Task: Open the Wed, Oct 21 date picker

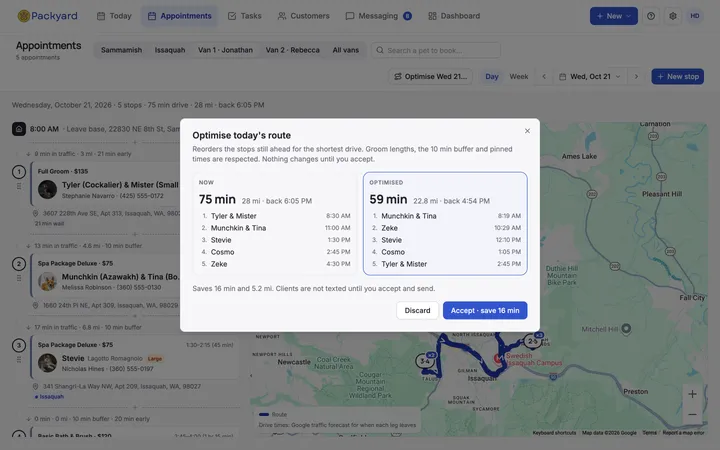Action: coord(590,77)
